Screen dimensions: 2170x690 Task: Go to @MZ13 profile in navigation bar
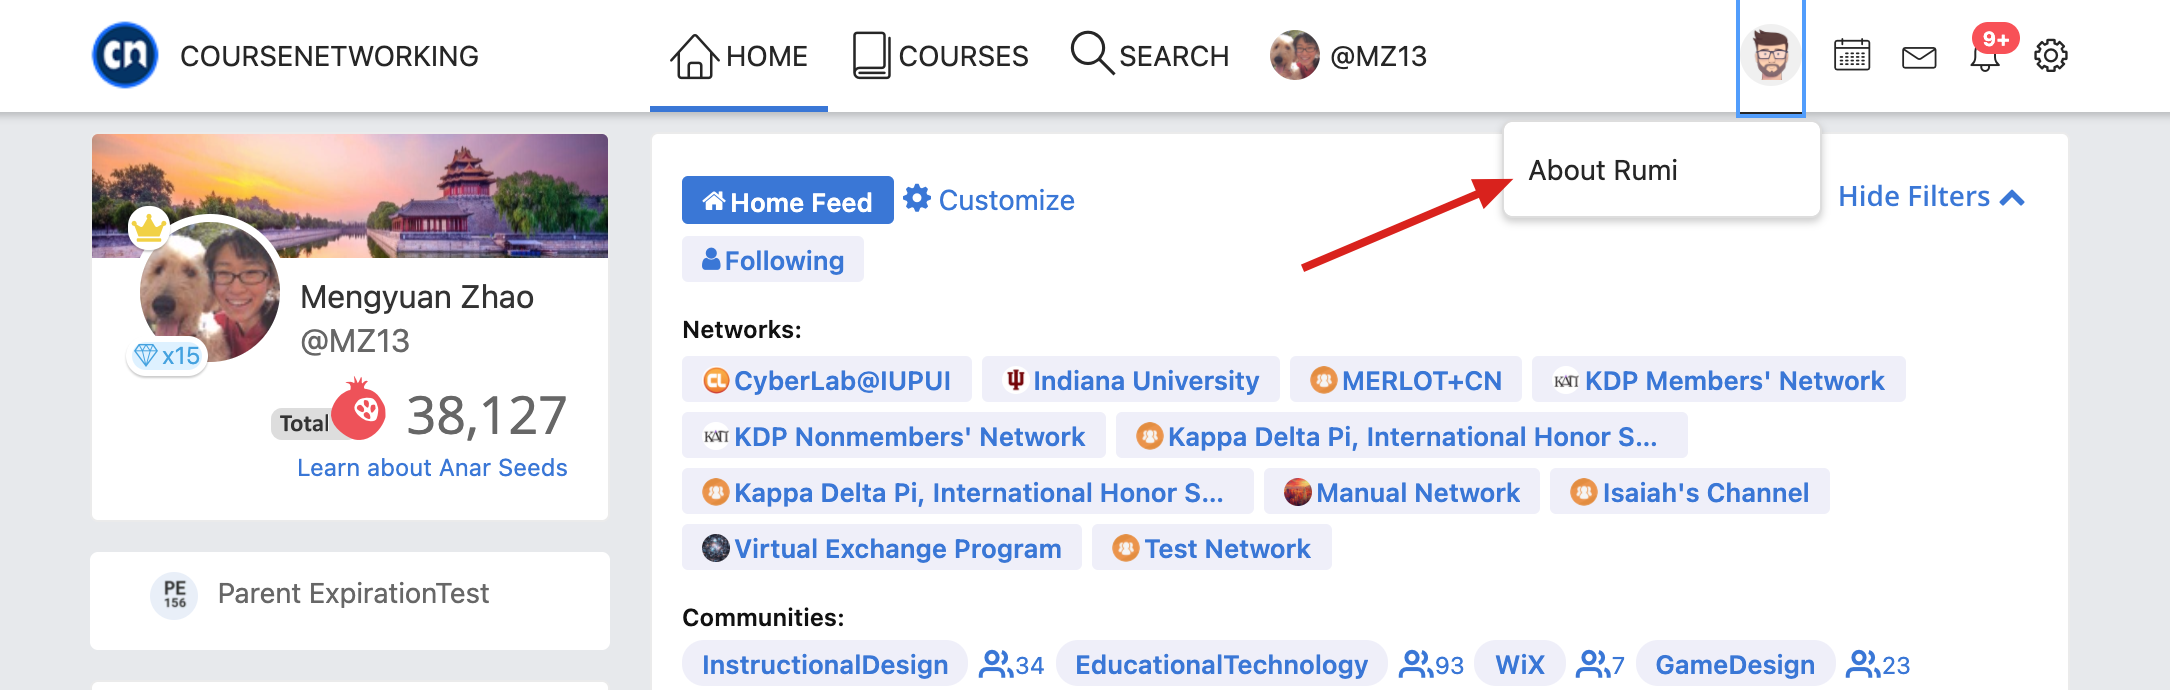pyautogui.click(x=1348, y=56)
